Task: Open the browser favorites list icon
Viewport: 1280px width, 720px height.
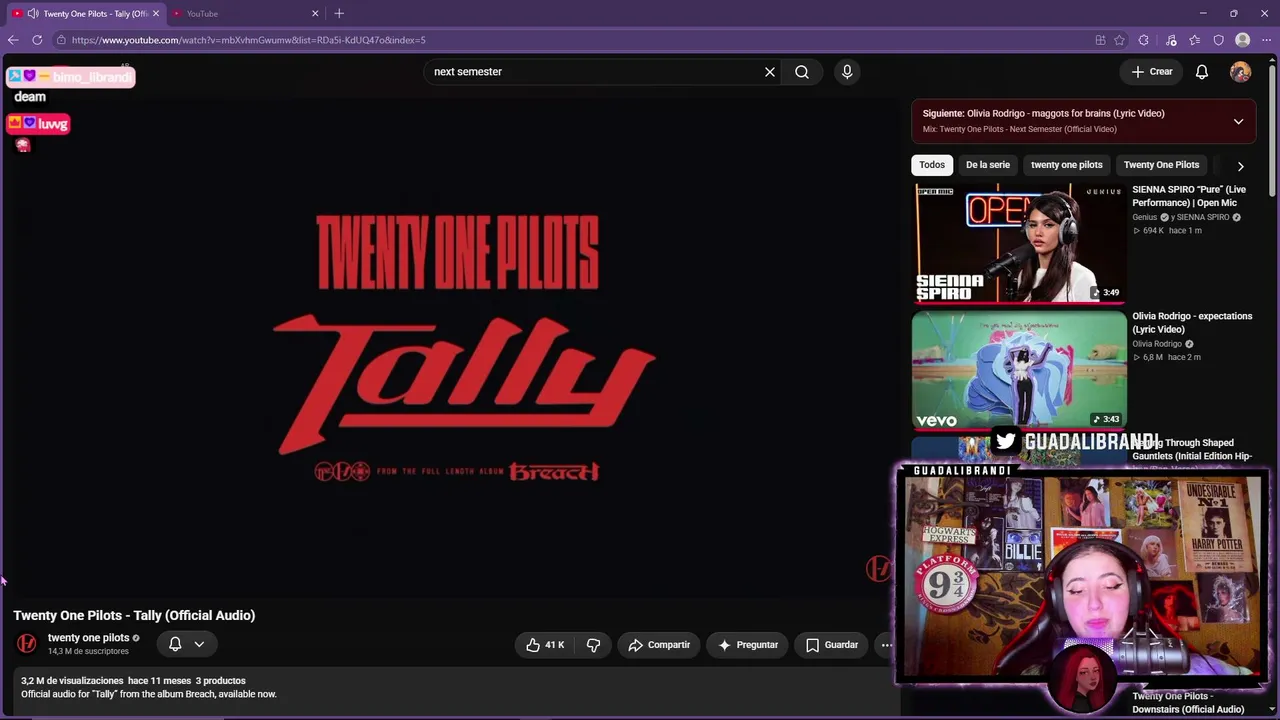Action: pos(1195,40)
